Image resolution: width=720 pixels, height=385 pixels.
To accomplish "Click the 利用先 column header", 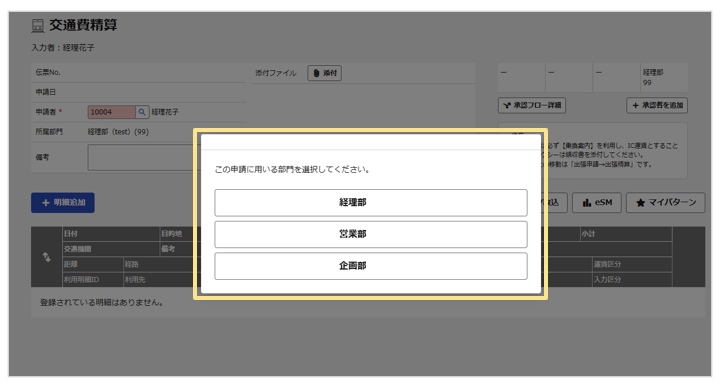I will point(135,279).
